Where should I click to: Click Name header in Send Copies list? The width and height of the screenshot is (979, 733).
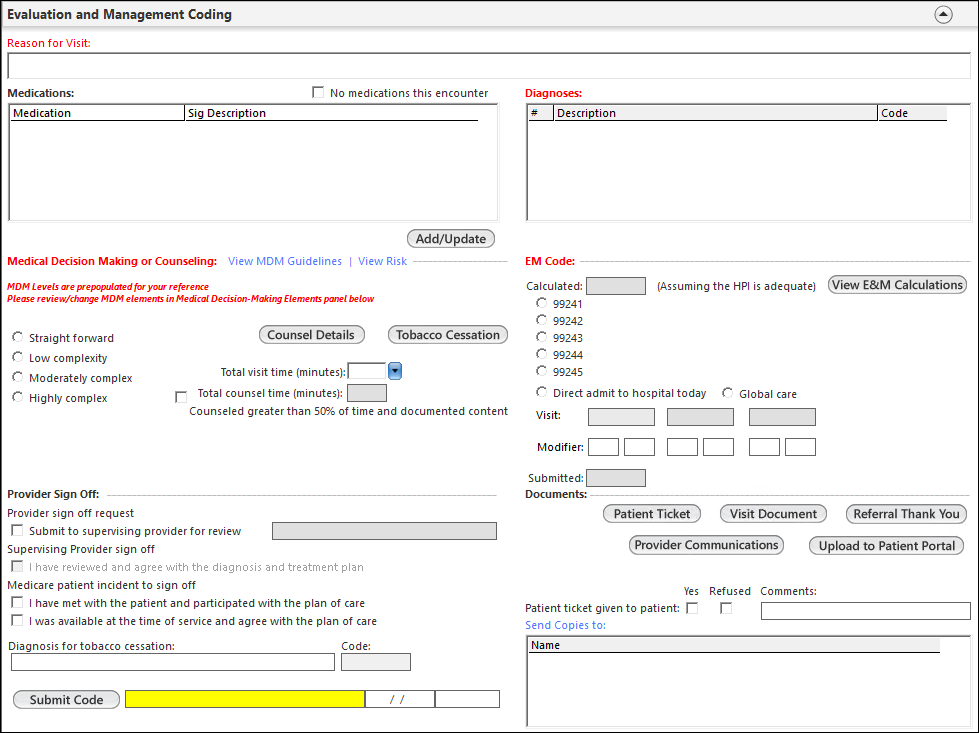coord(734,645)
